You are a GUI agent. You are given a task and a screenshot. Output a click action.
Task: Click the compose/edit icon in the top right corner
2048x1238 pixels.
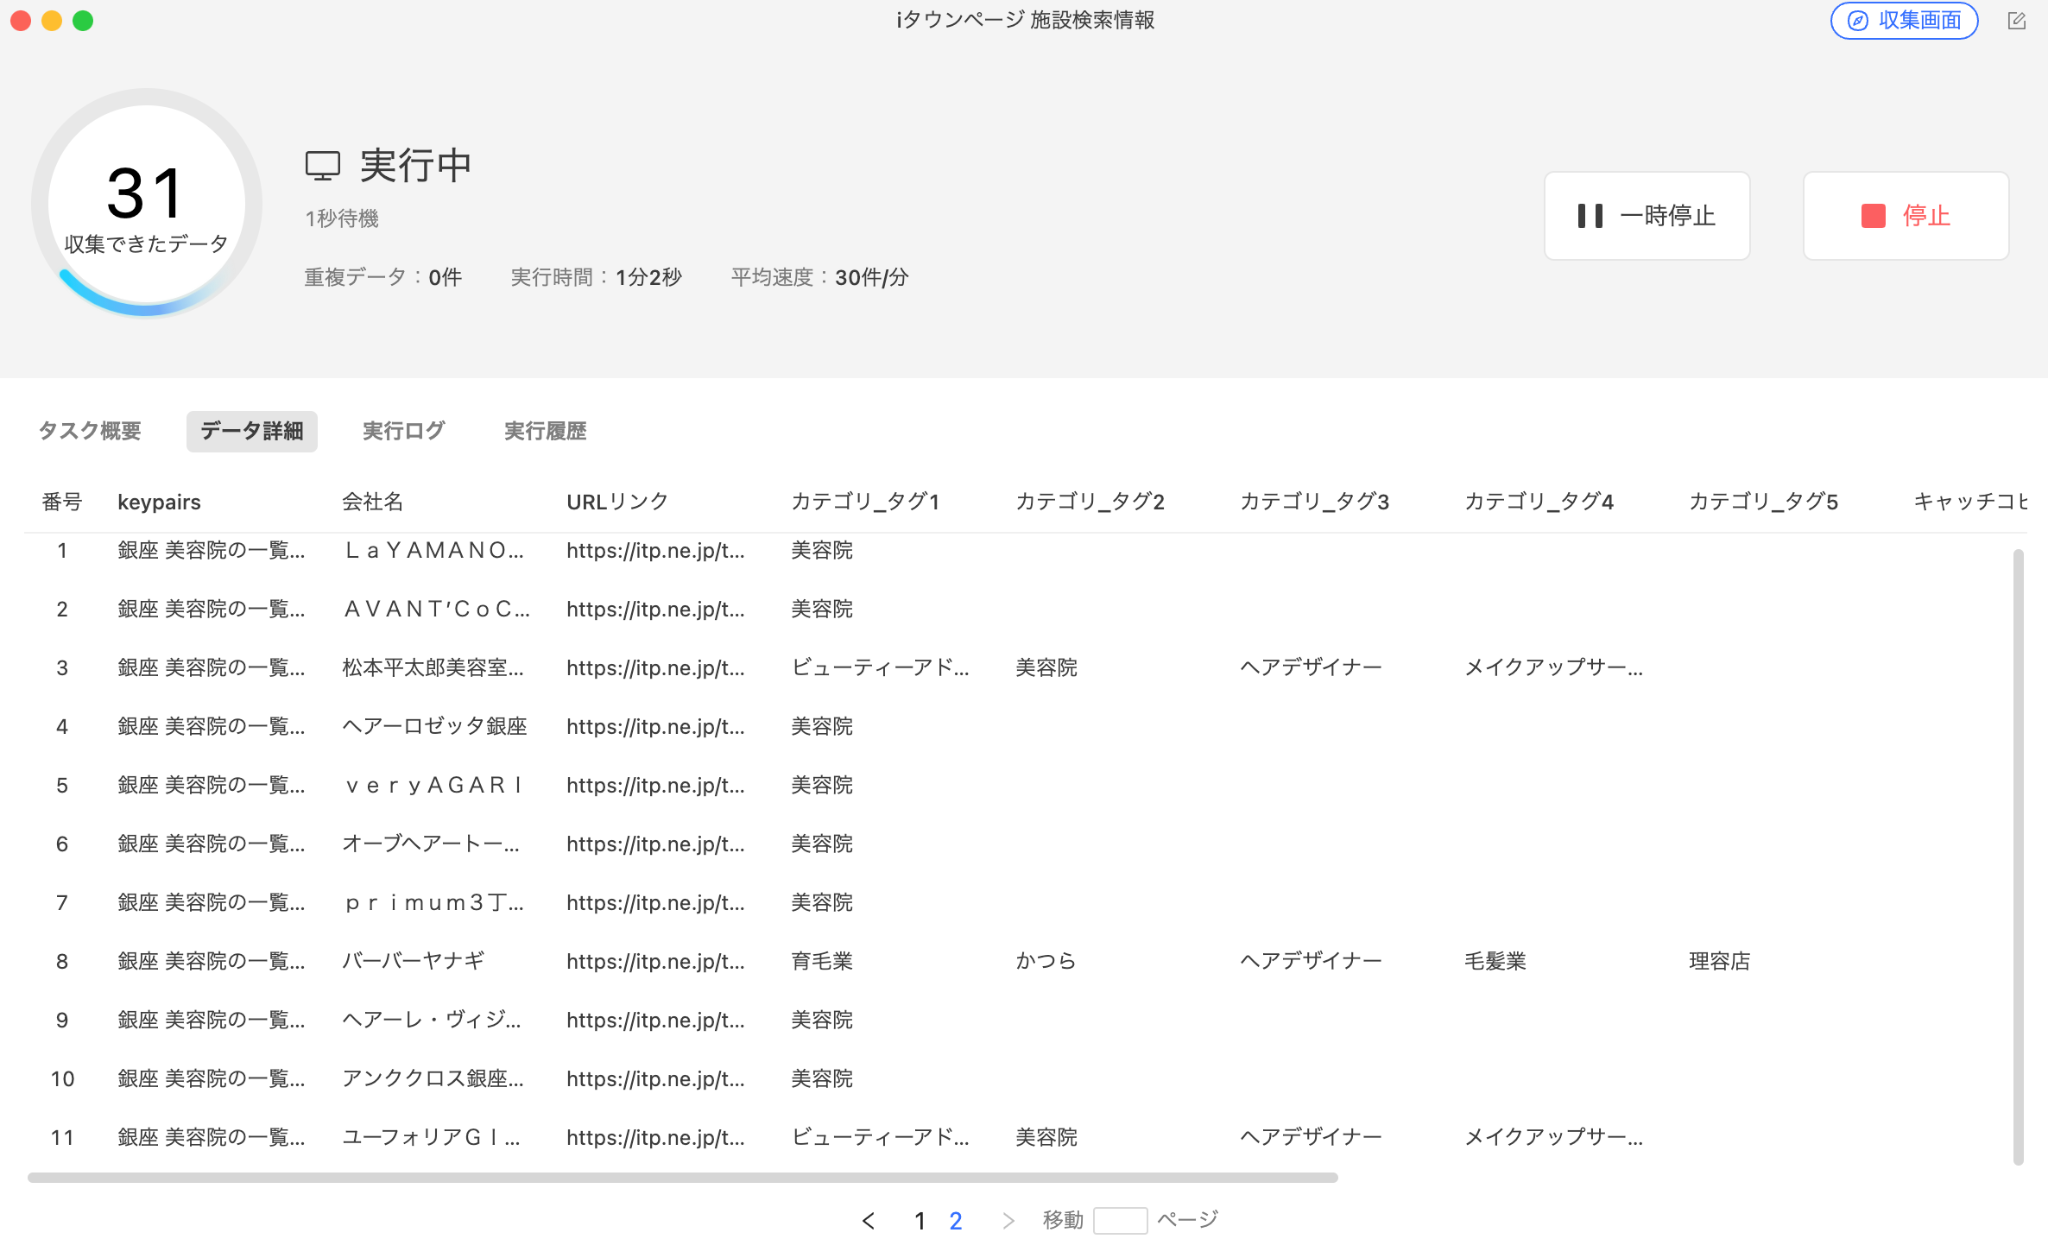(2018, 20)
